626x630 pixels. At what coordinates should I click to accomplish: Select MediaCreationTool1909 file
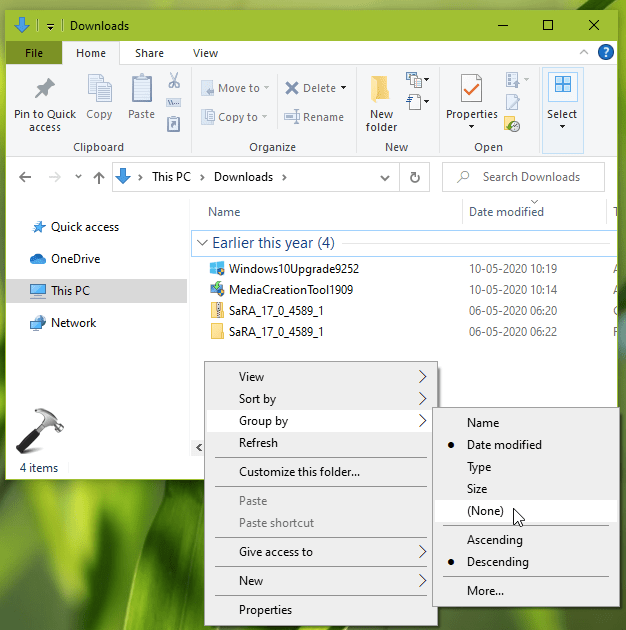[x=281, y=290]
